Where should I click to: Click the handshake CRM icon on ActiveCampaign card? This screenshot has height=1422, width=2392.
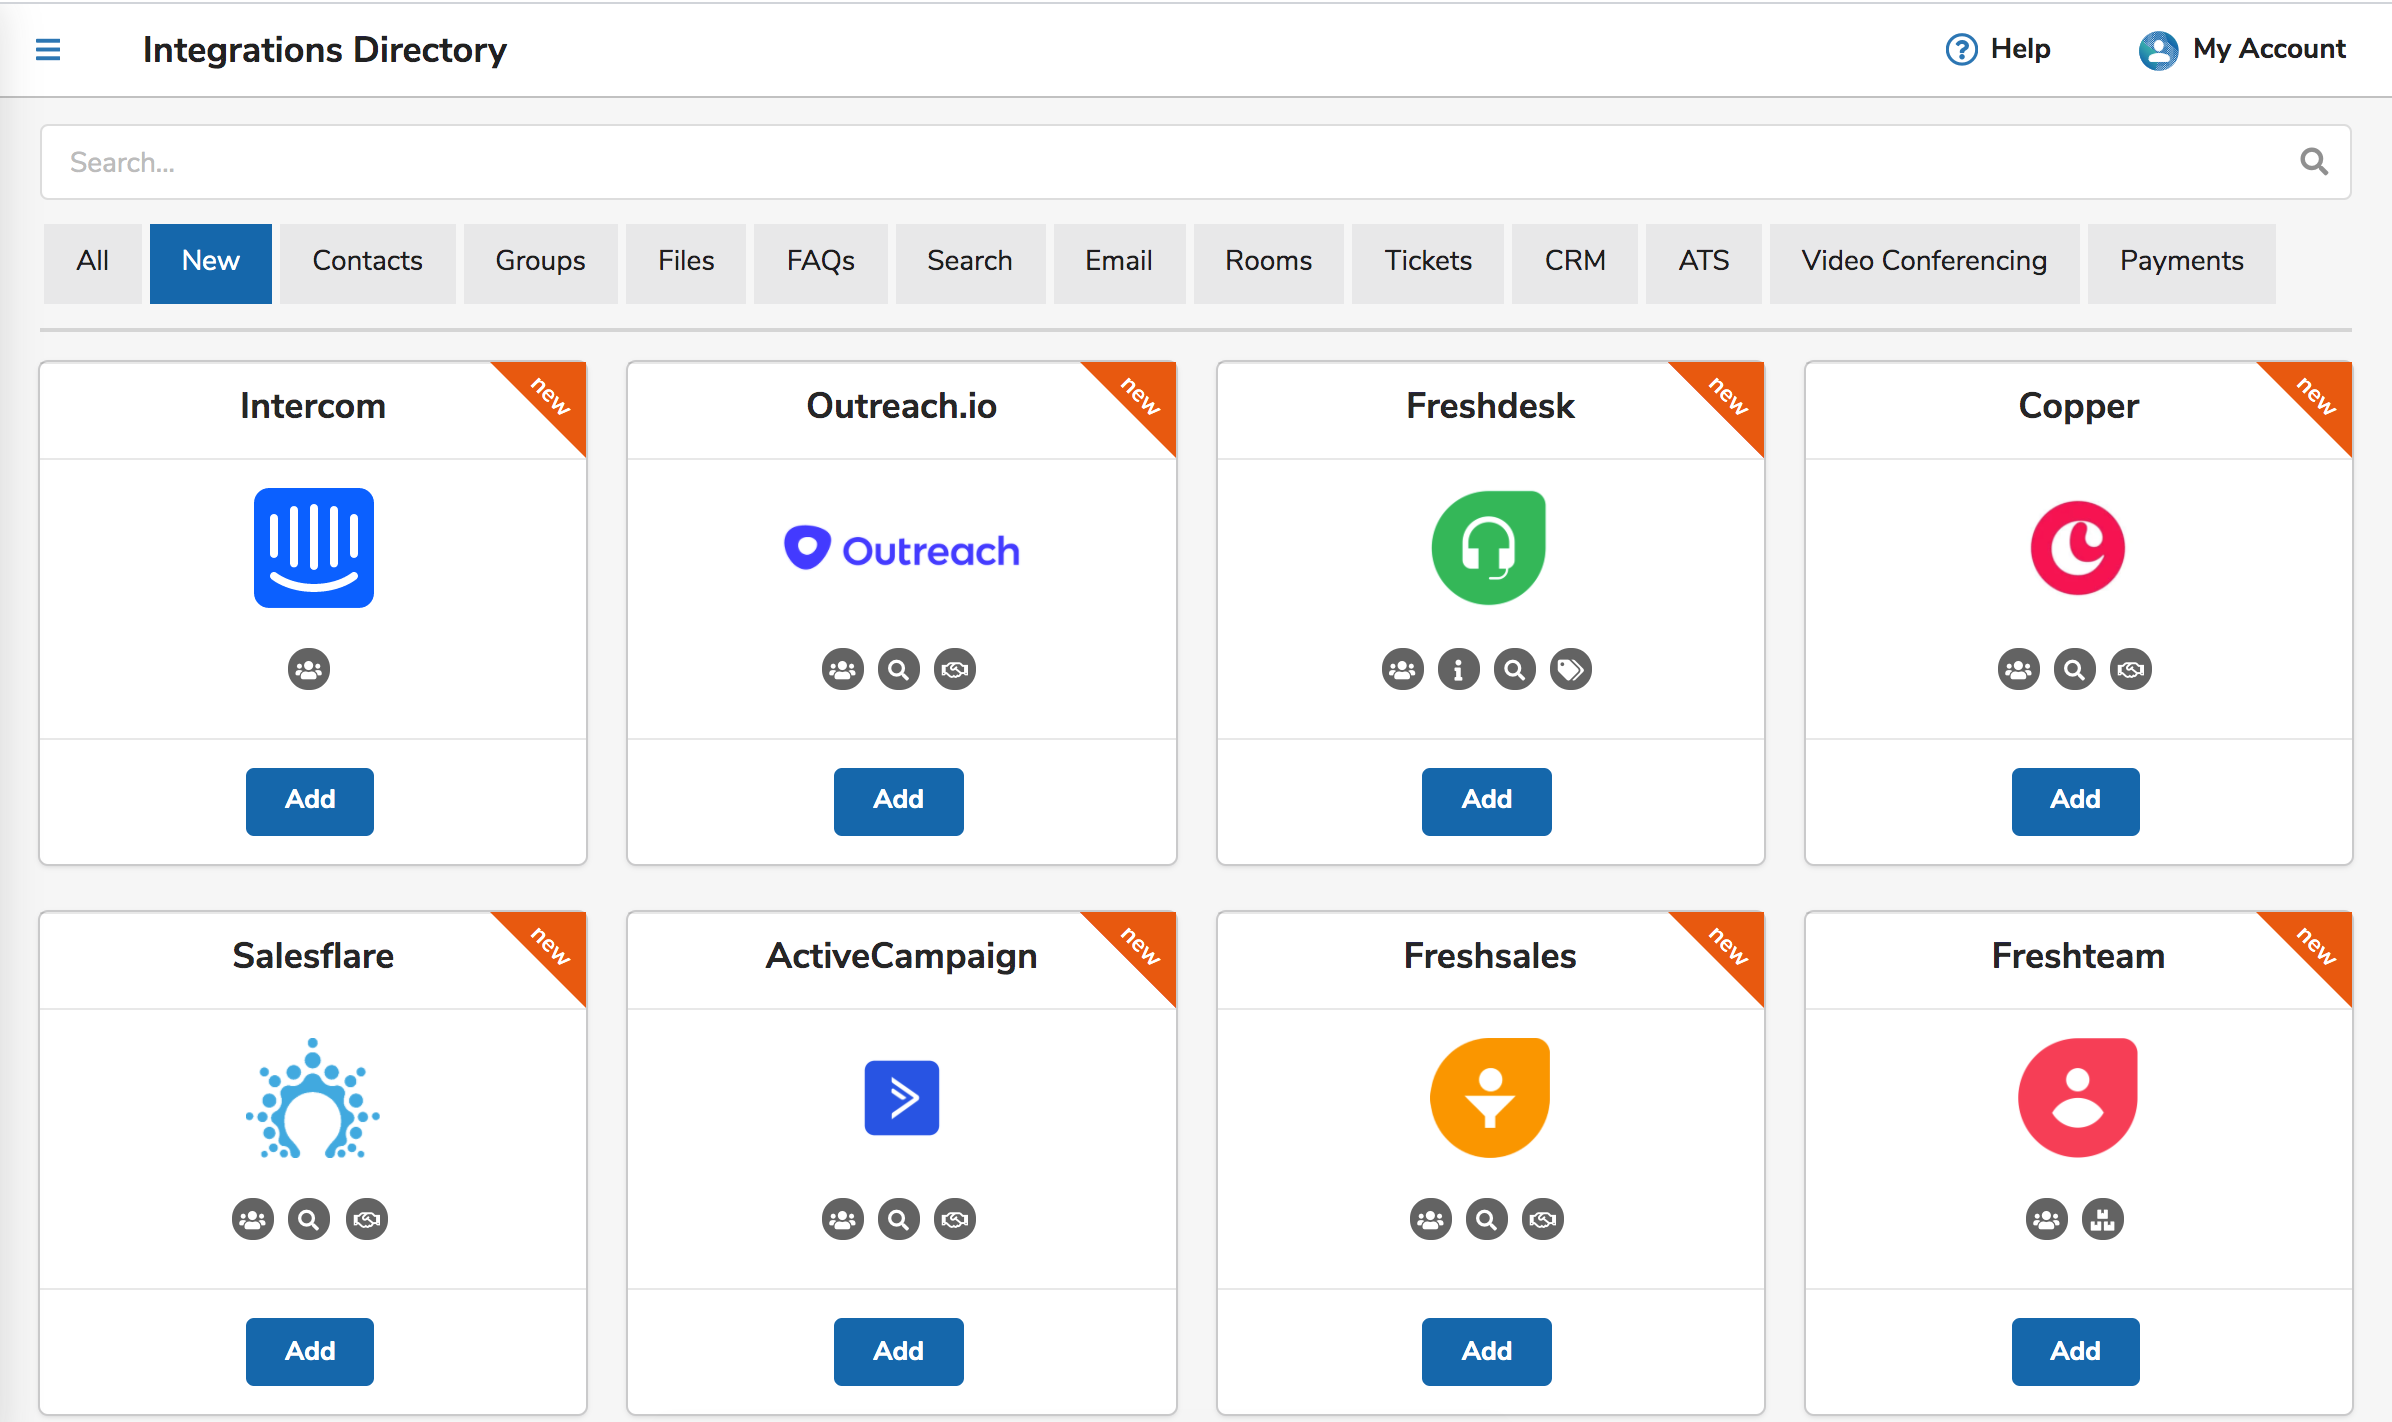pos(955,1219)
